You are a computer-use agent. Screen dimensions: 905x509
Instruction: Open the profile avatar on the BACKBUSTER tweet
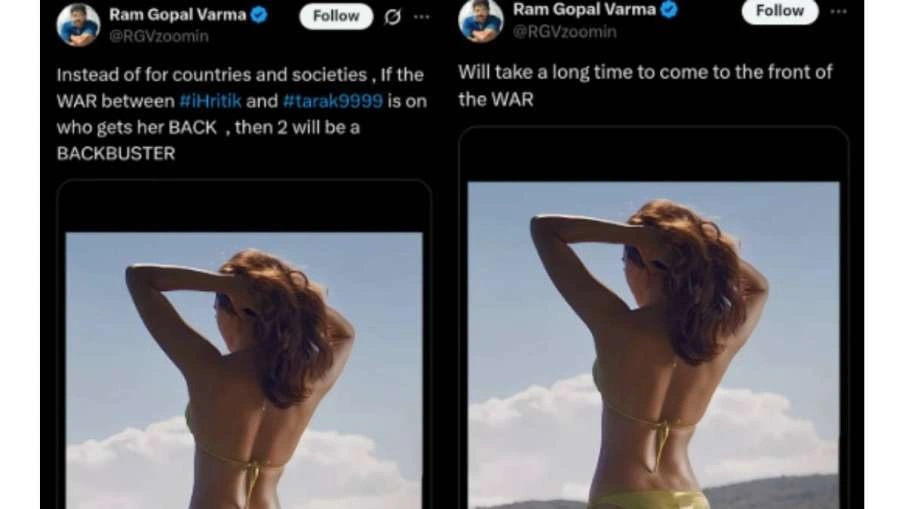pyautogui.click(x=78, y=24)
